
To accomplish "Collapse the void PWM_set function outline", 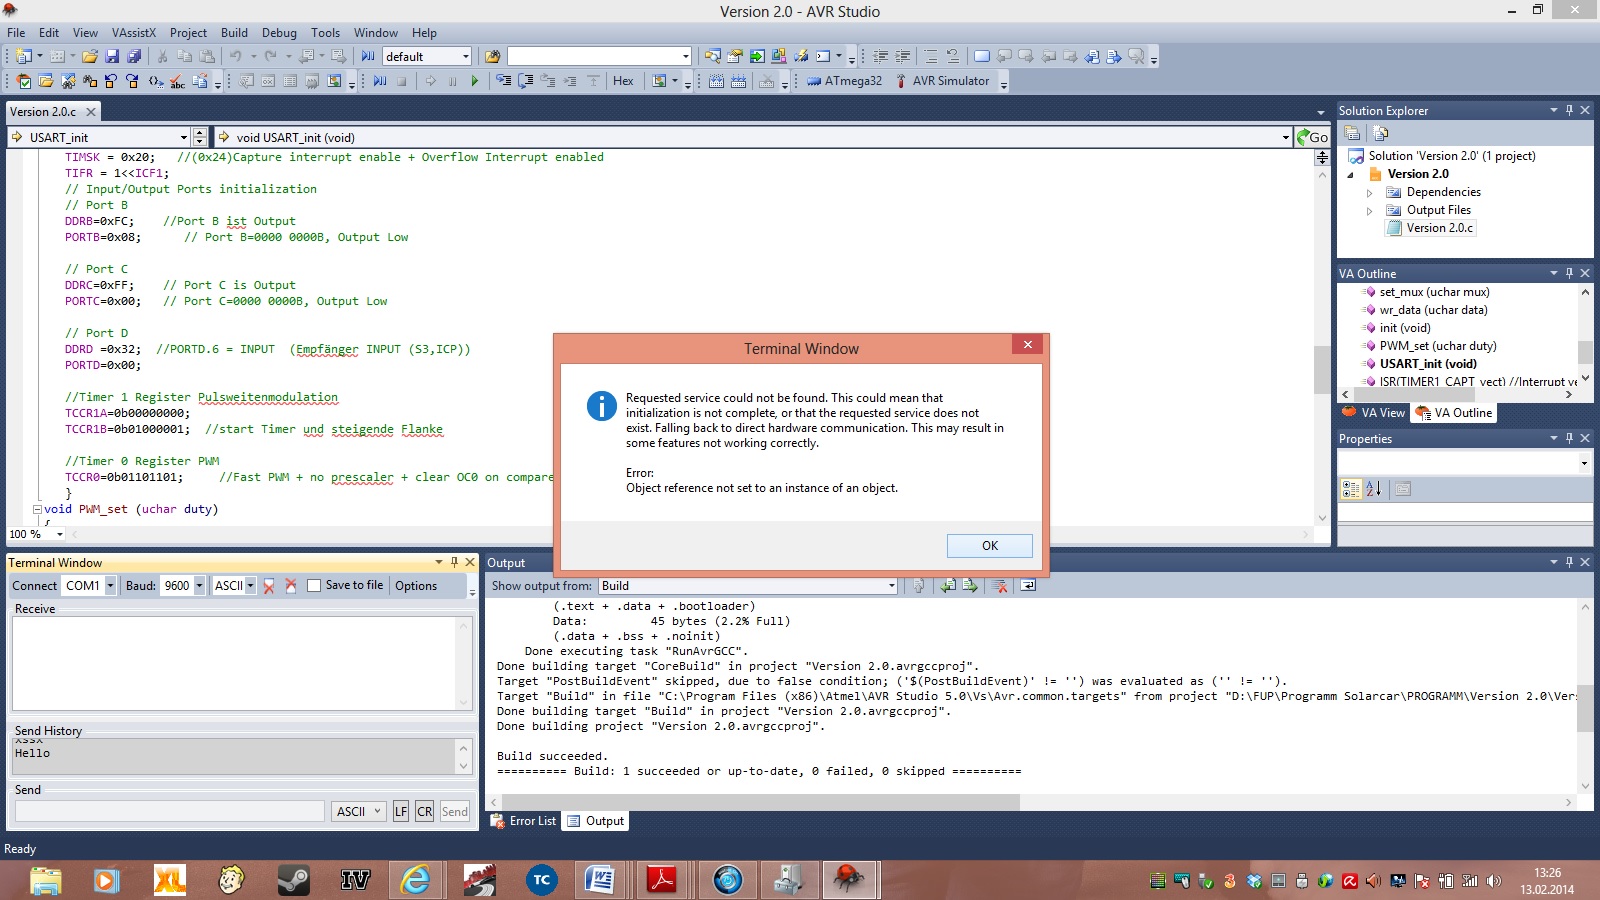I will [x=37, y=509].
